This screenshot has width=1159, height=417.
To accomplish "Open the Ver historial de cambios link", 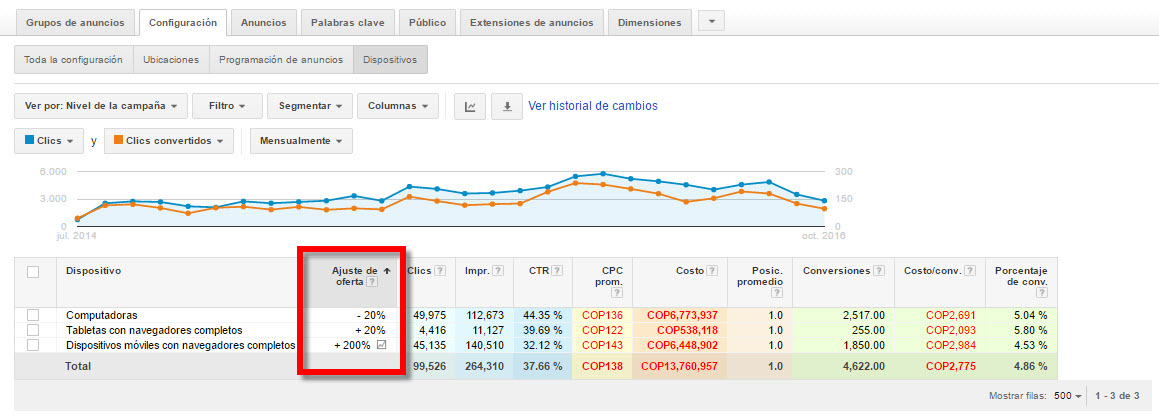I will point(592,106).
